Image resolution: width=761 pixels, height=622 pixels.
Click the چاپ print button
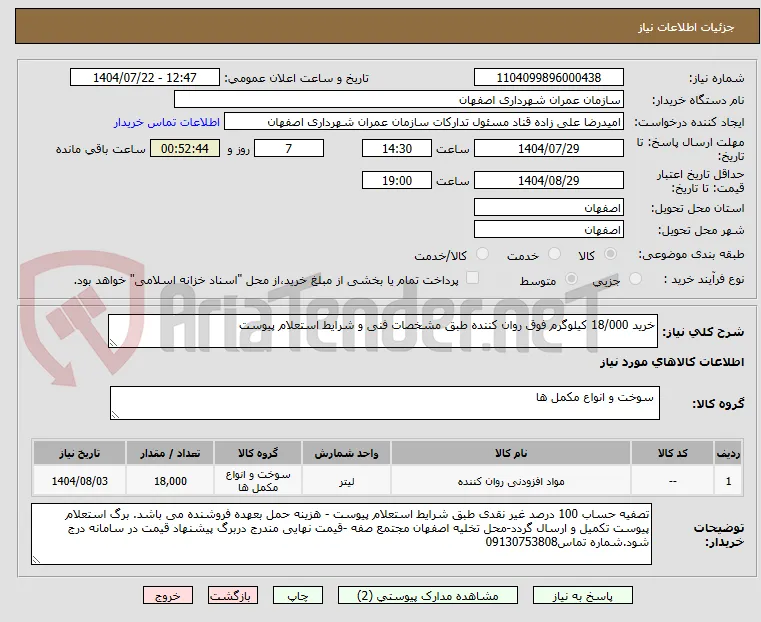pyautogui.click(x=298, y=596)
